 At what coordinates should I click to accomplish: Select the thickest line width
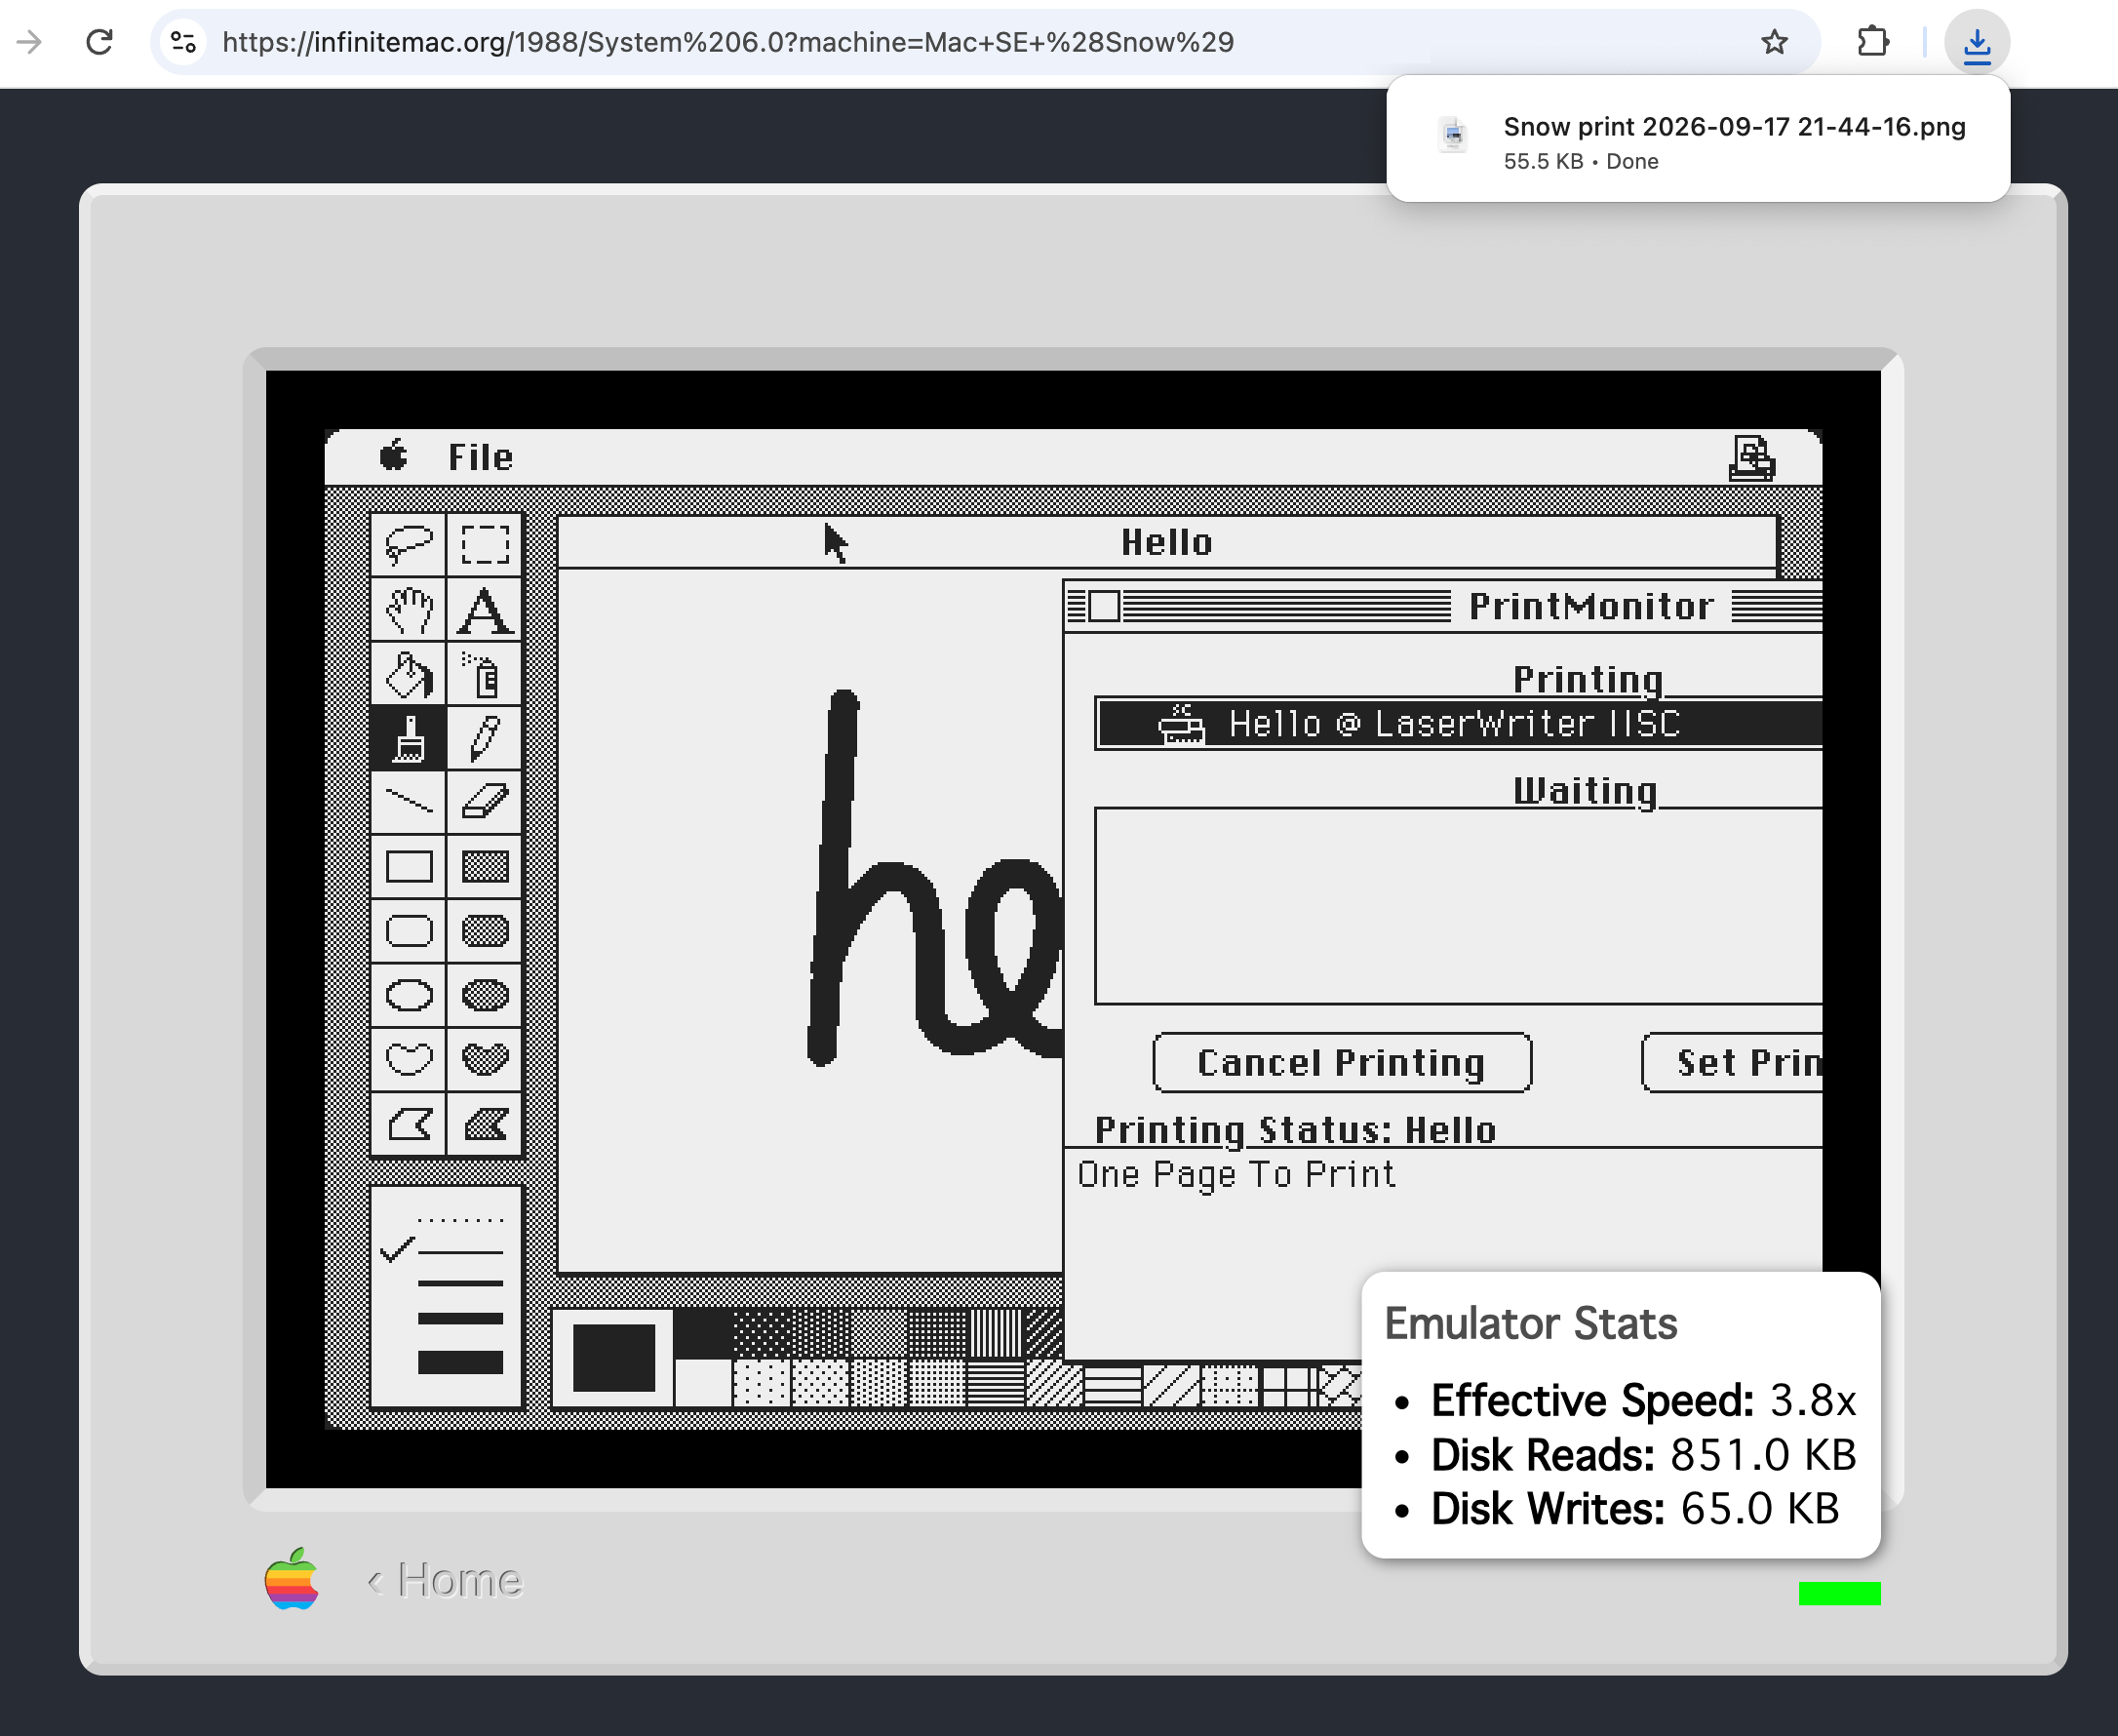click(x=460, y=1362)
